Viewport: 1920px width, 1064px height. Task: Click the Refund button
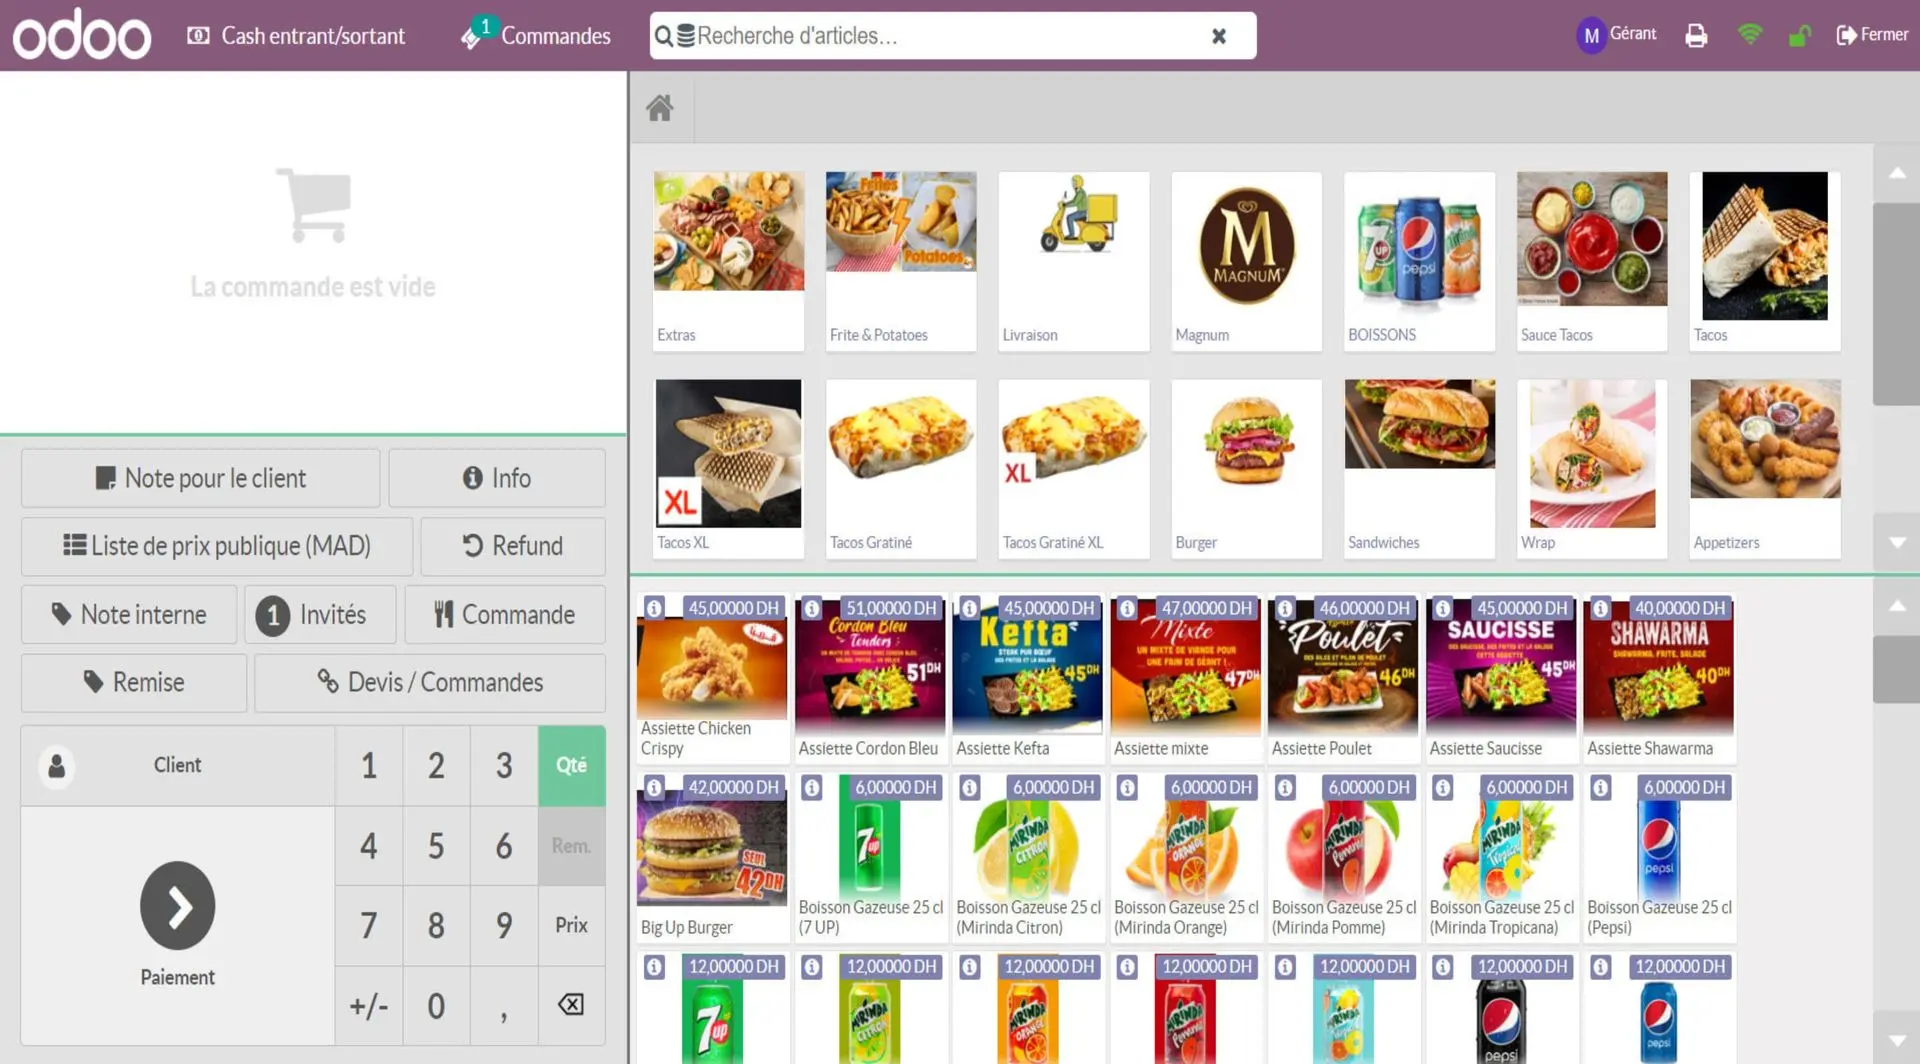pos(513,546)
